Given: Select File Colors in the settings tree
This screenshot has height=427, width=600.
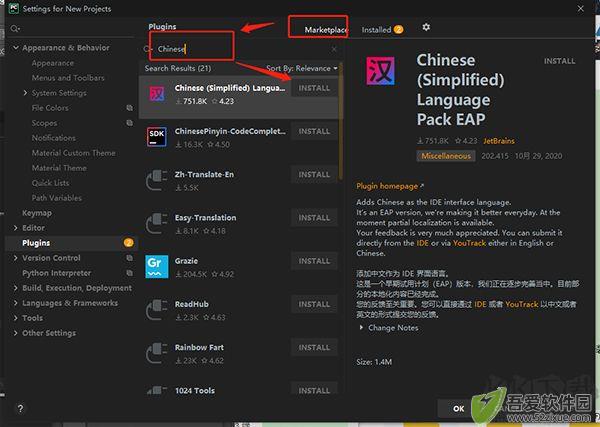Looking at the screenshot, I should coord(50,108).
